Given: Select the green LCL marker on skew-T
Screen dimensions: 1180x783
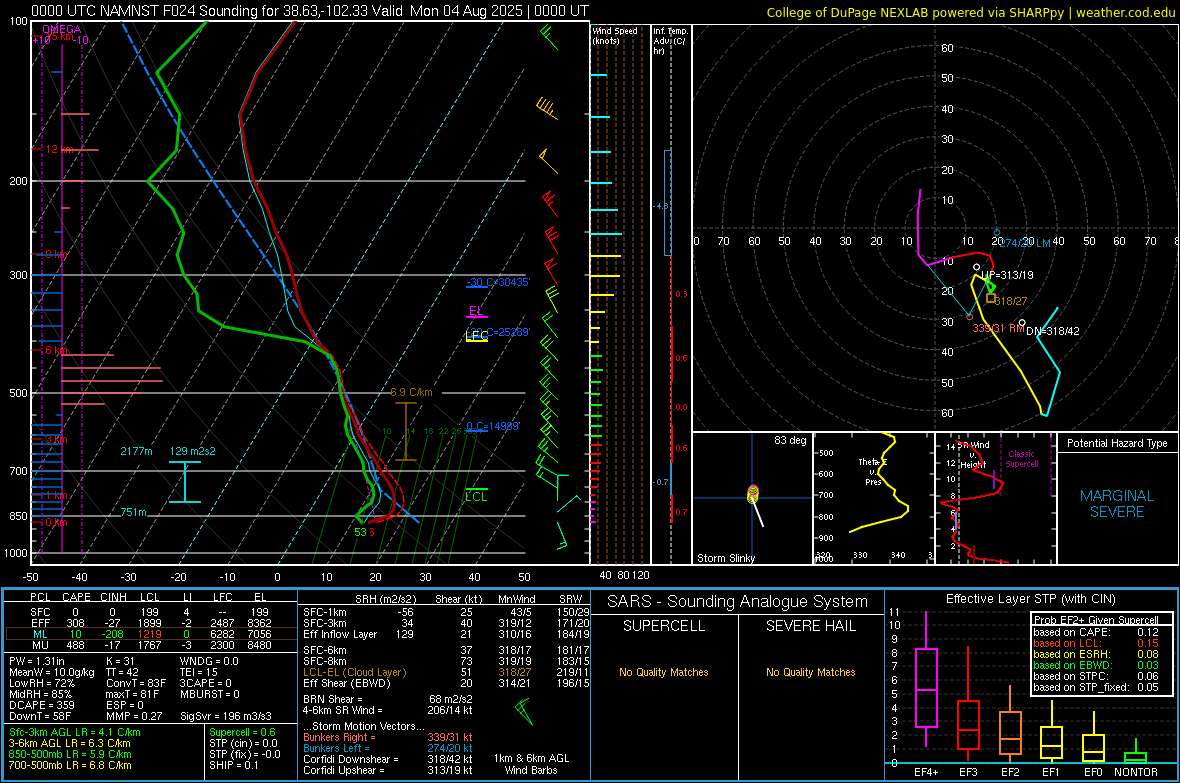Looking at the screenshot, I should pos(476,495).
